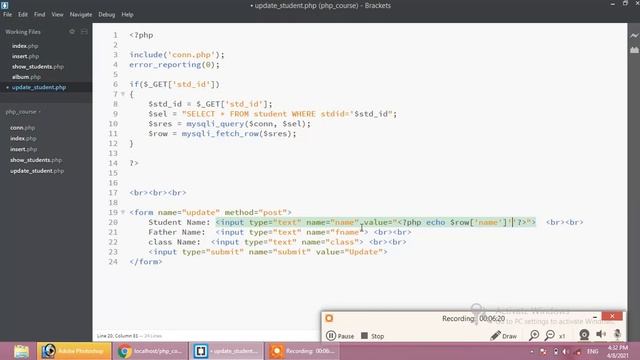Open the Edit menu

click(x=23, y=14)
